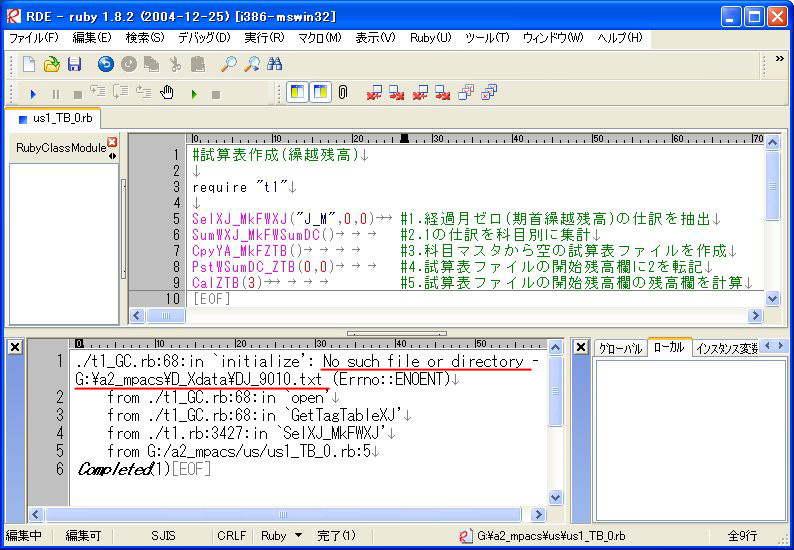The image size is (794, 550).
Task: Open the 実行(R) menu
Action: pyautogui.click(x=264, y=38)
